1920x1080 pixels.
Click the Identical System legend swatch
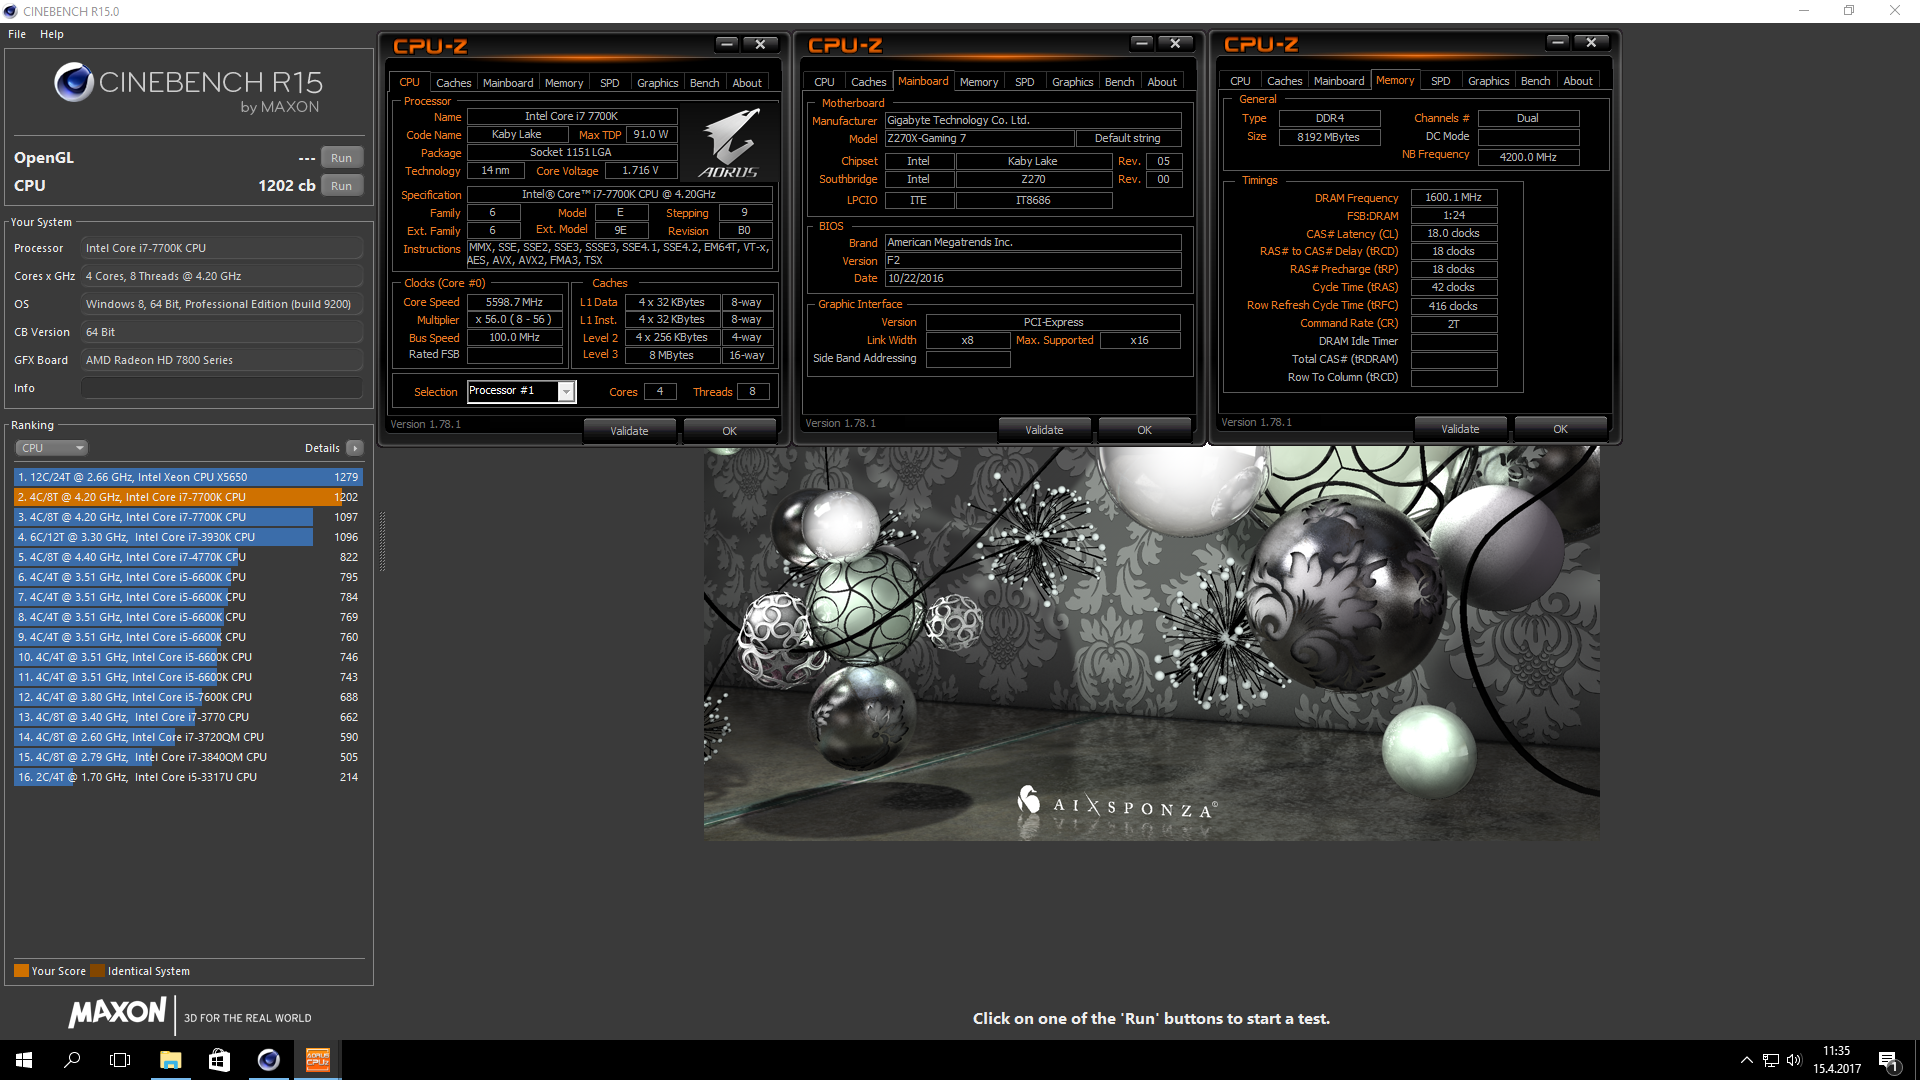point(97,970)
